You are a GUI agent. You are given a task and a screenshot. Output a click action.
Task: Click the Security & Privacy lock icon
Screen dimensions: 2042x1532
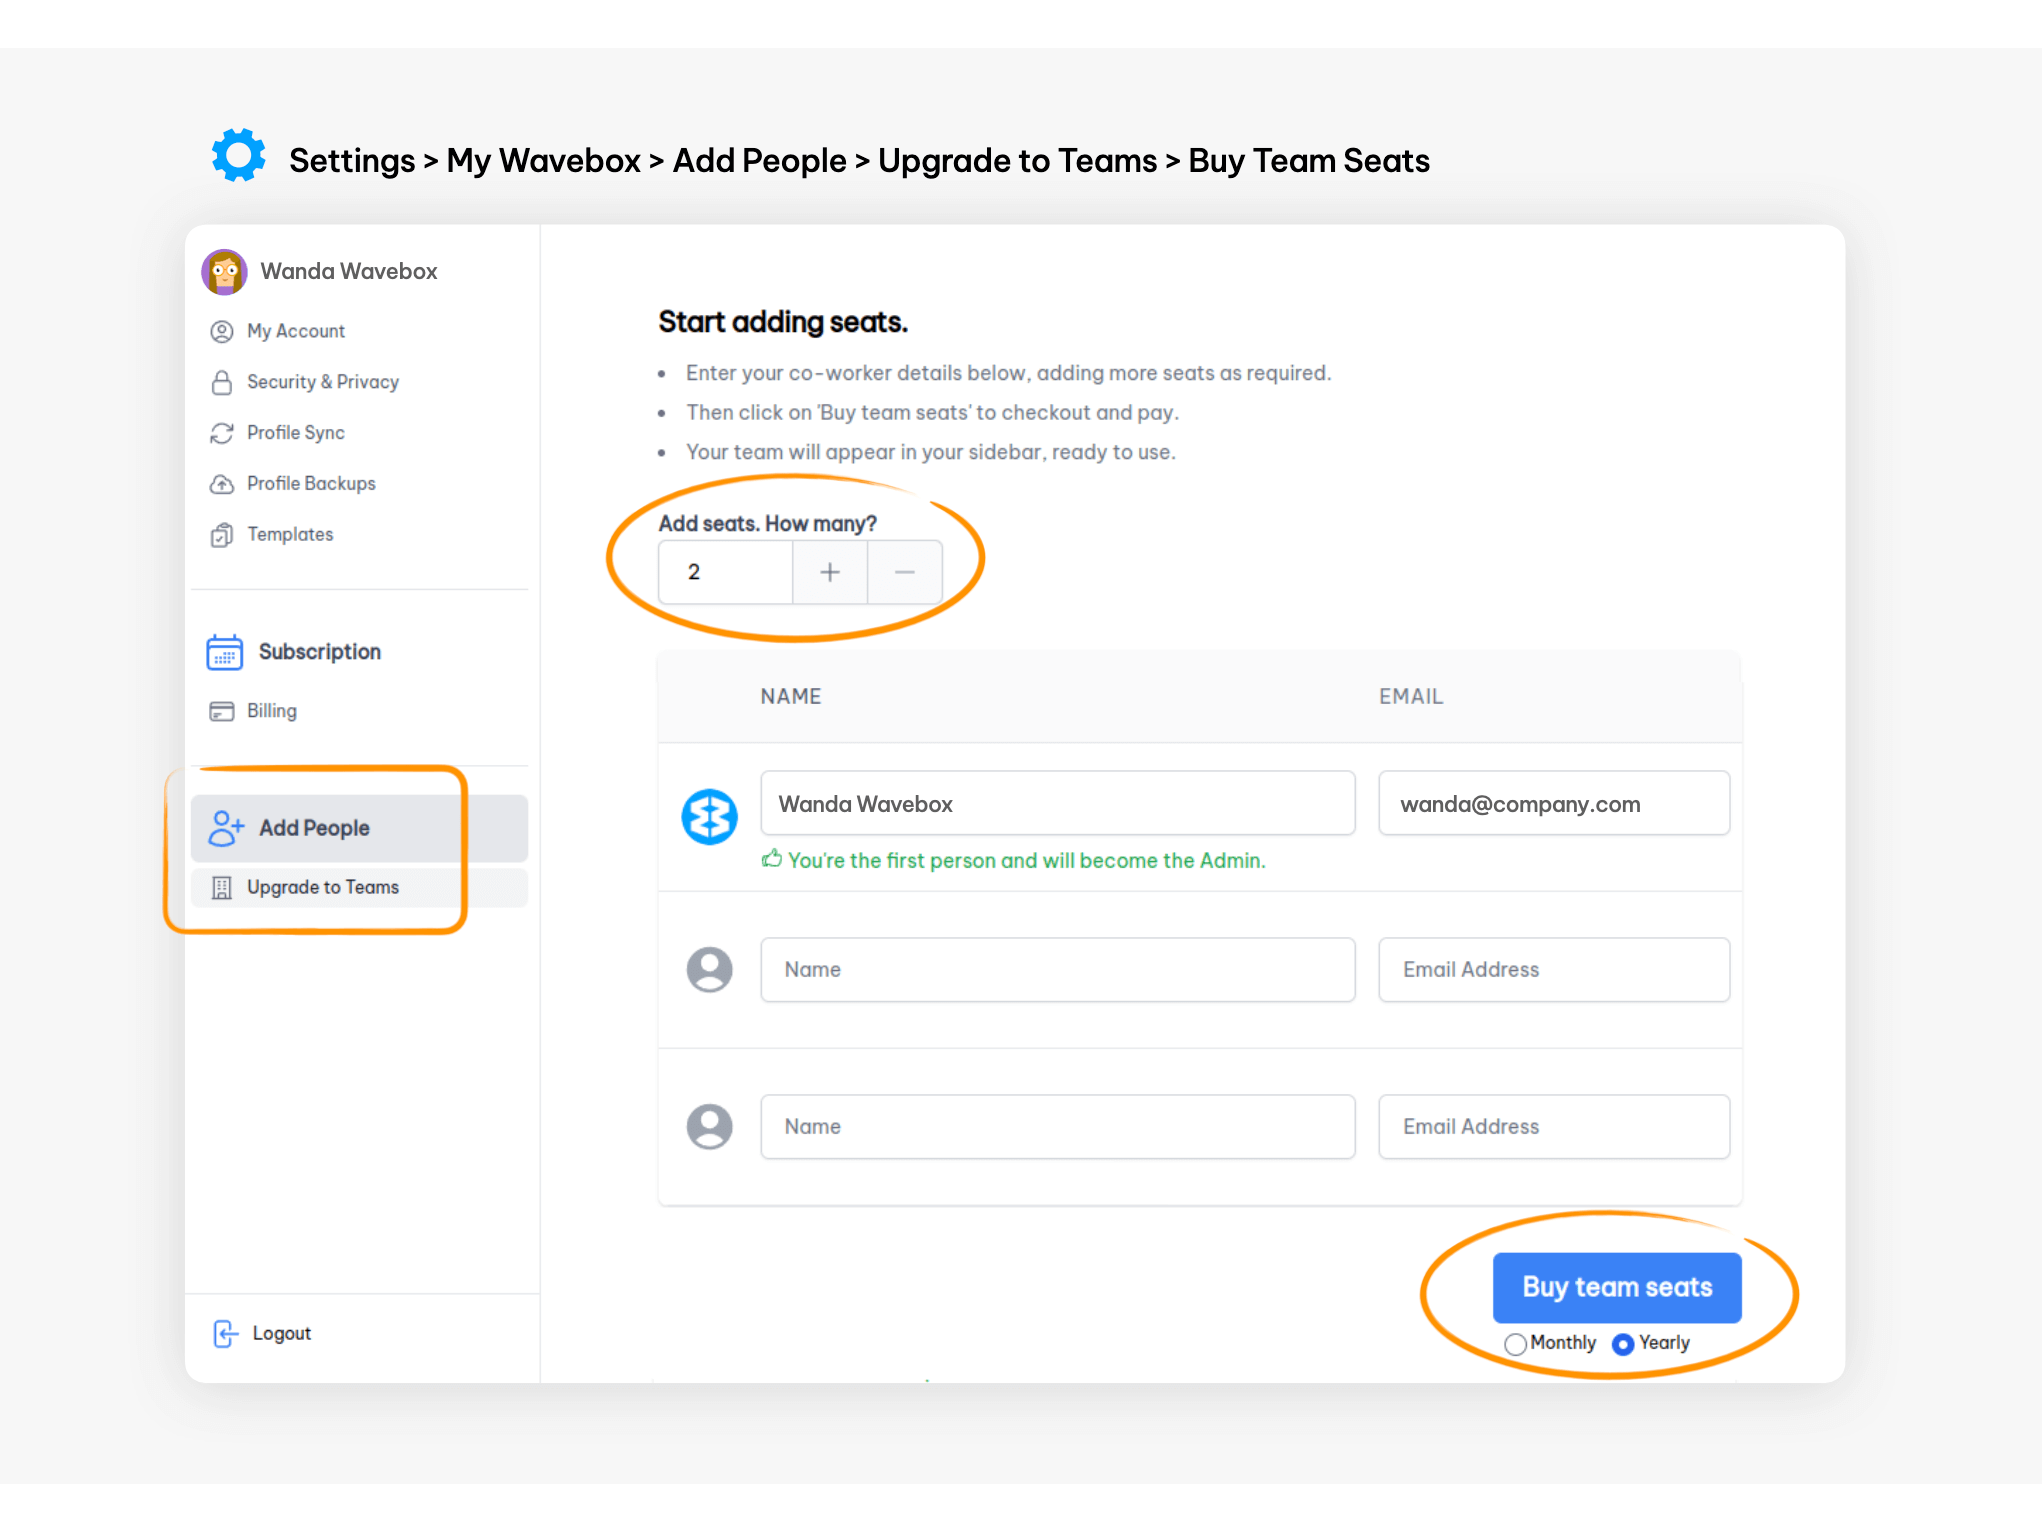pos(222,382)
